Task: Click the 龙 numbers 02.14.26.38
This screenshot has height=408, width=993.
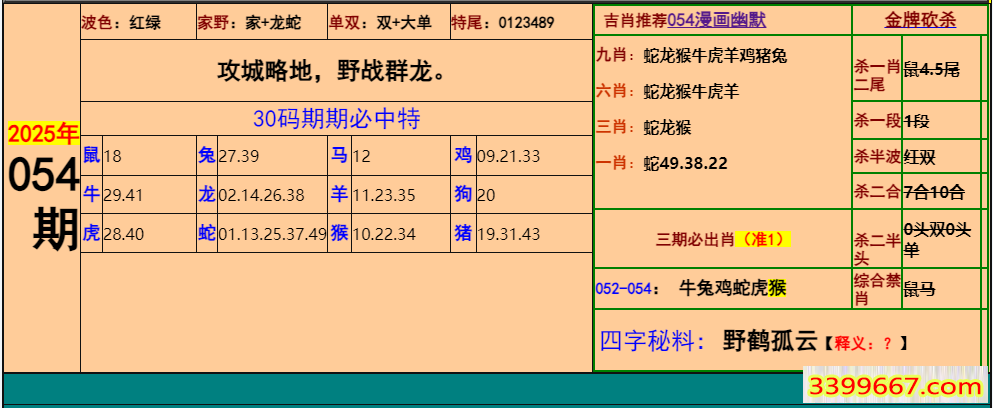Action: [262, 196]
